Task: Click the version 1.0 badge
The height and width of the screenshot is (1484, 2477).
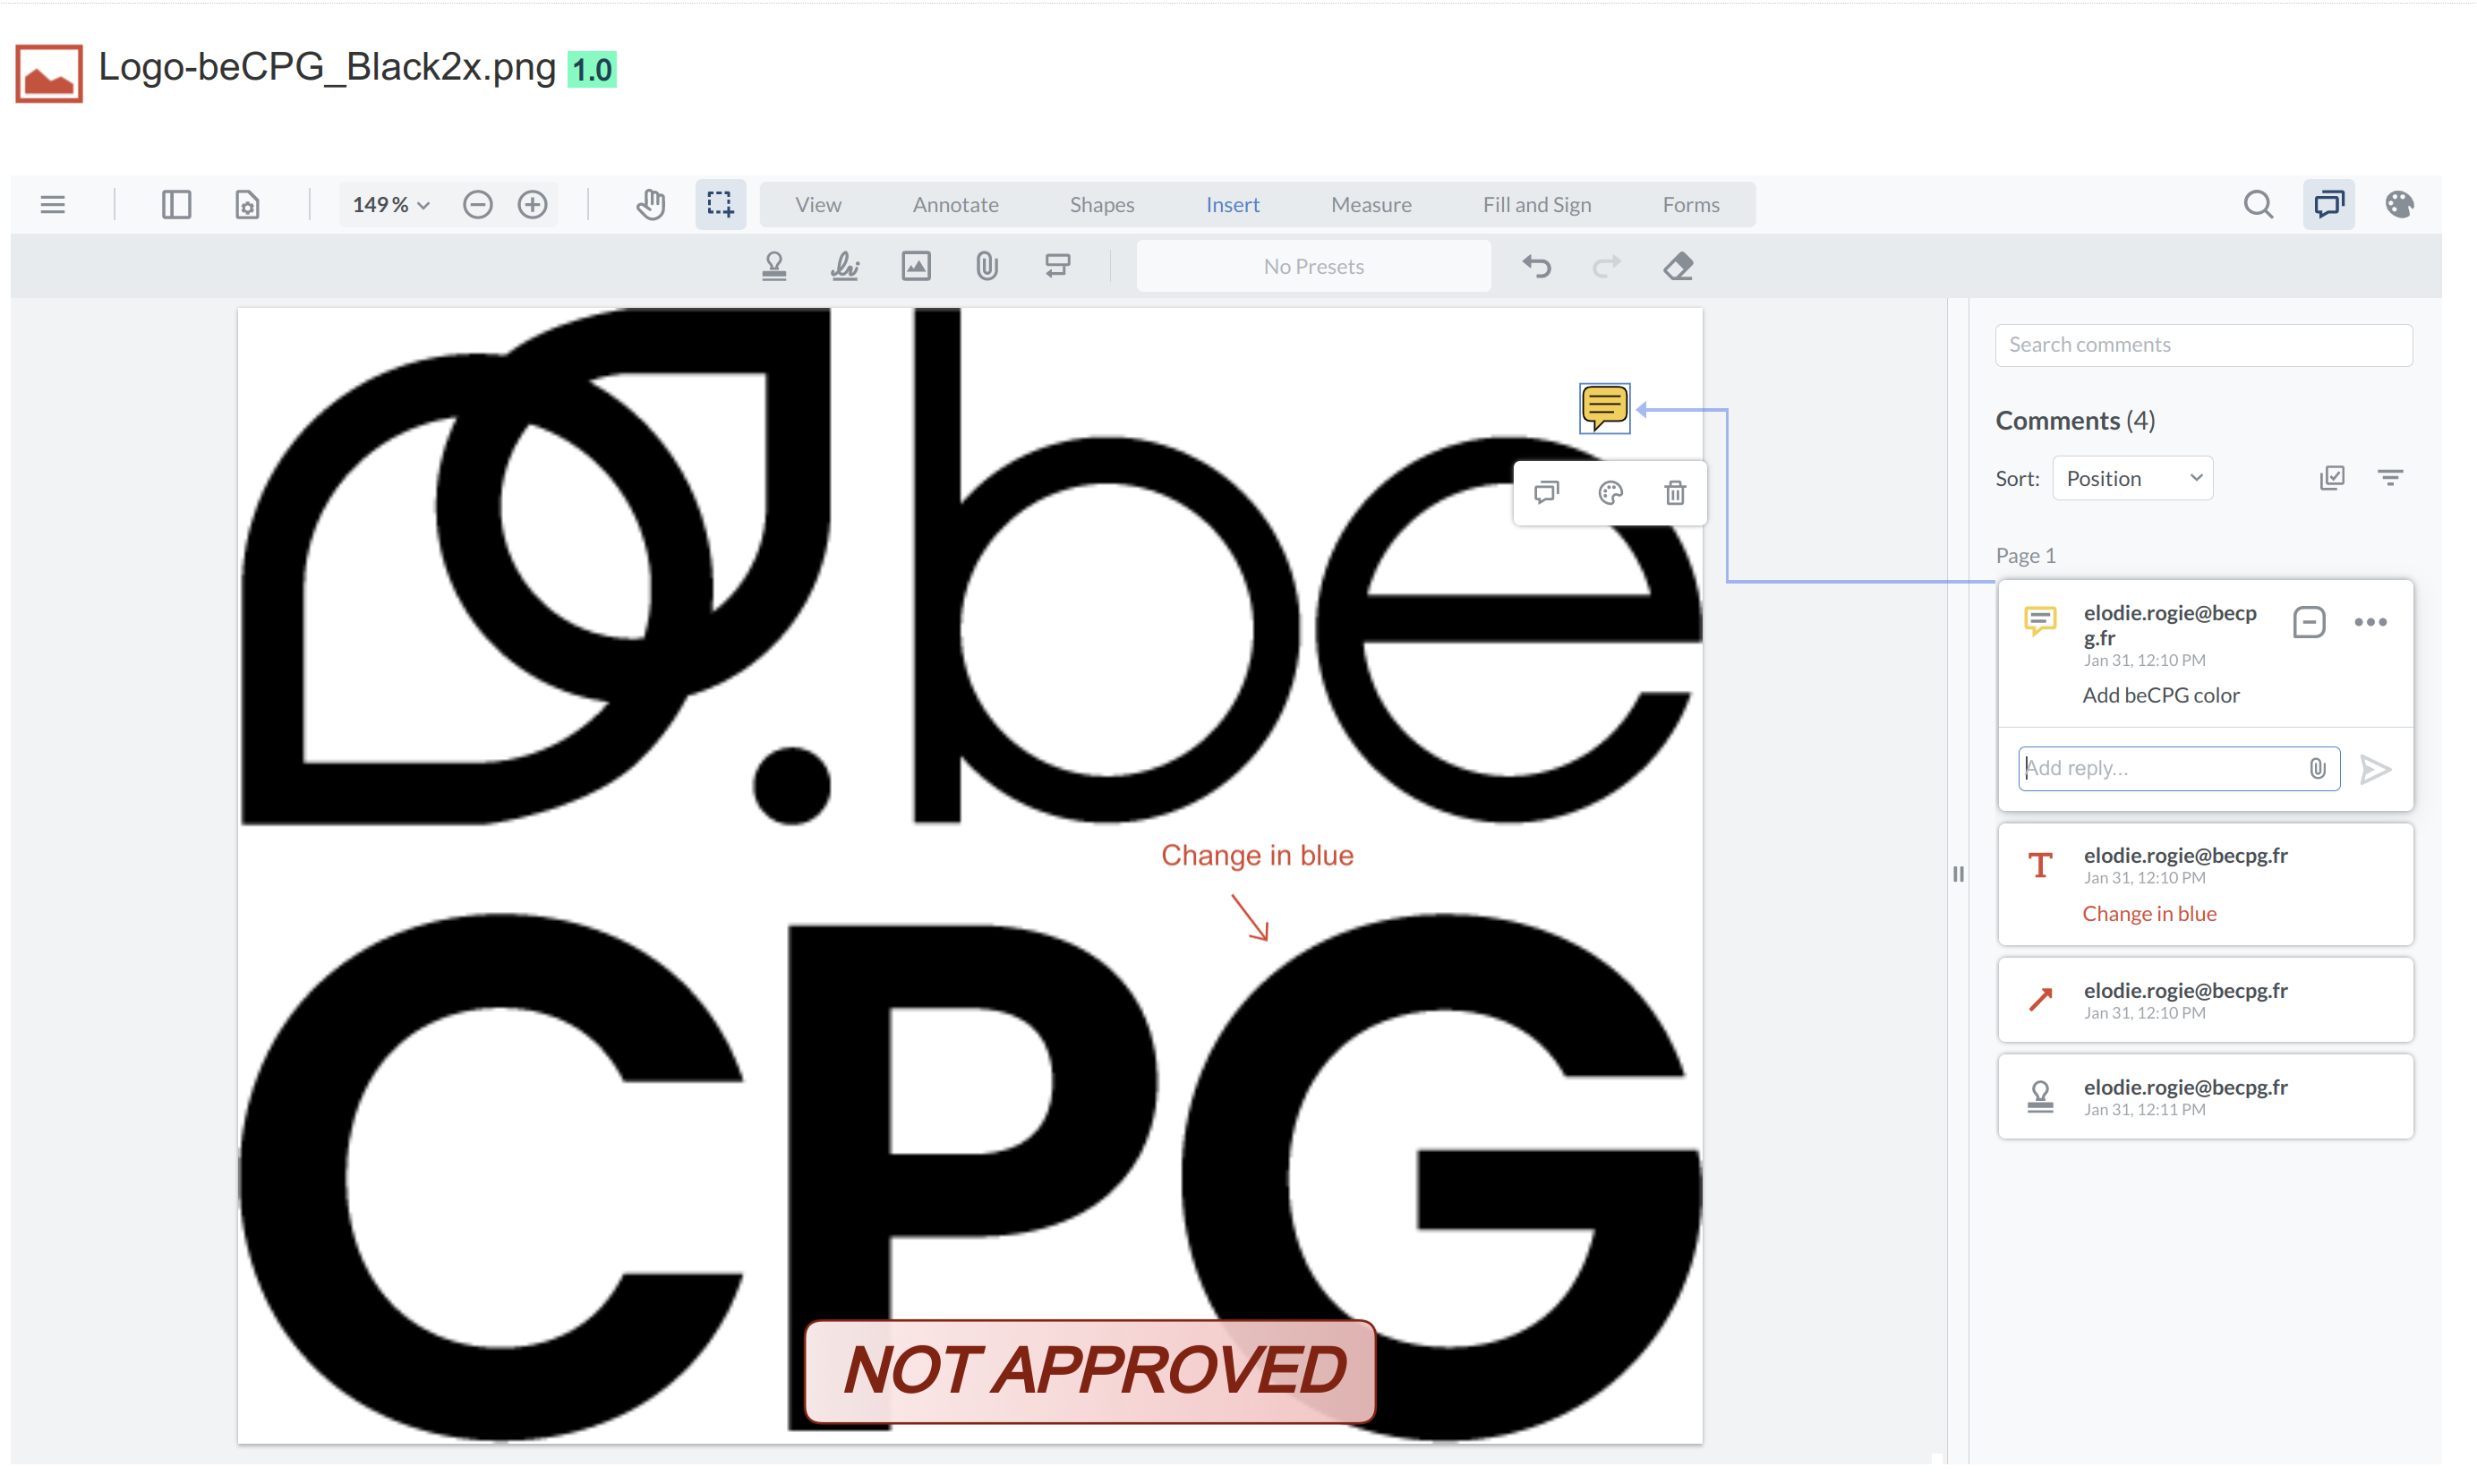Action: tap(592, 69)
